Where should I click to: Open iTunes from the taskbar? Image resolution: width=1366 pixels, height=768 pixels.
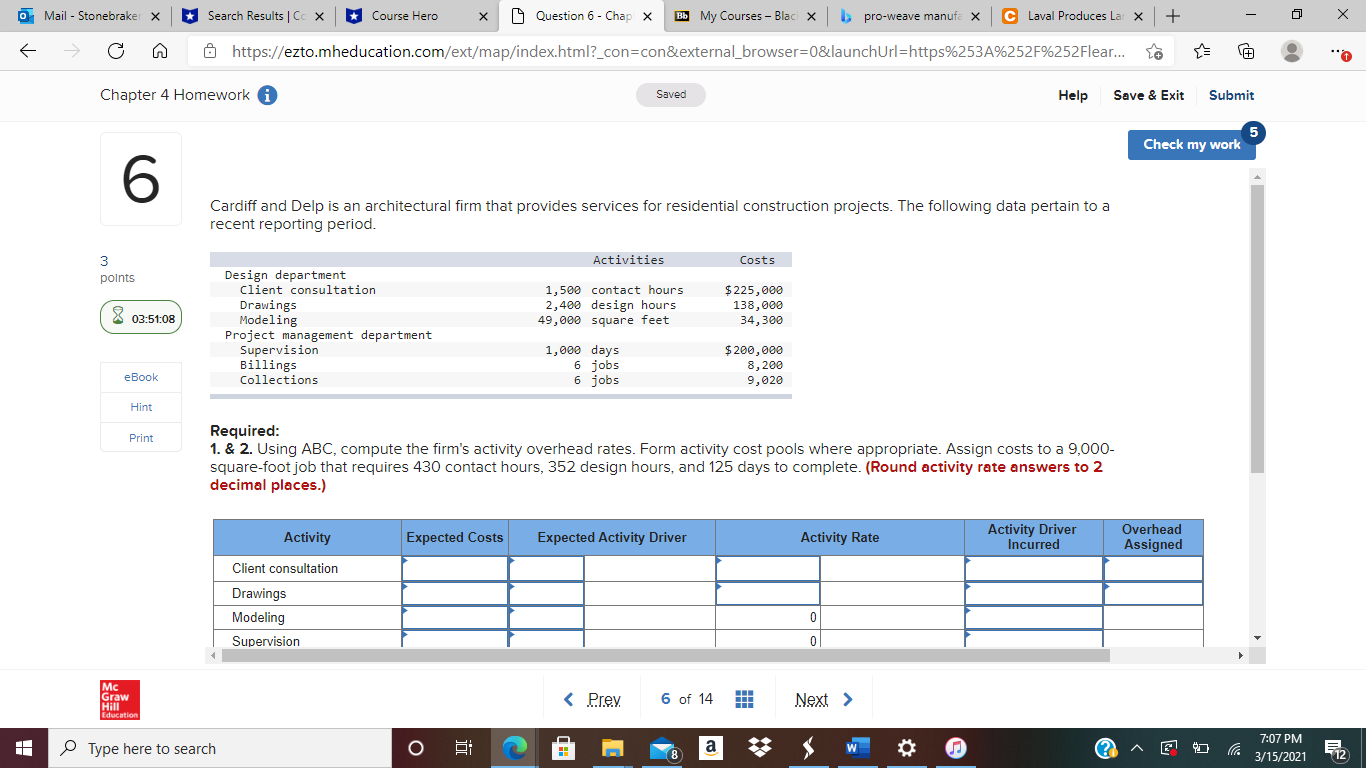pos(954,747)
